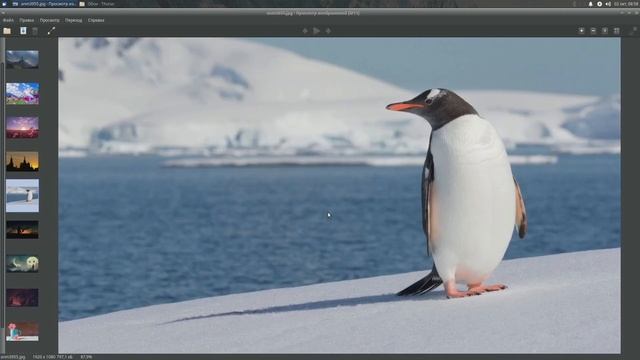640x360 pixels.
Task: Click the image file name in status bar
Action: 13,357
